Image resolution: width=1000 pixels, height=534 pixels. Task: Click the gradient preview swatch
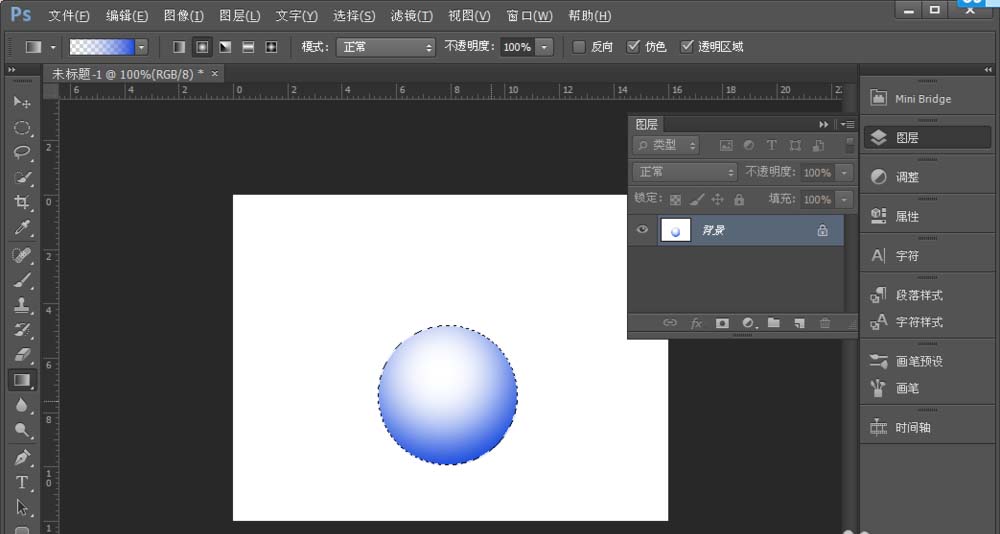[101, 47]
